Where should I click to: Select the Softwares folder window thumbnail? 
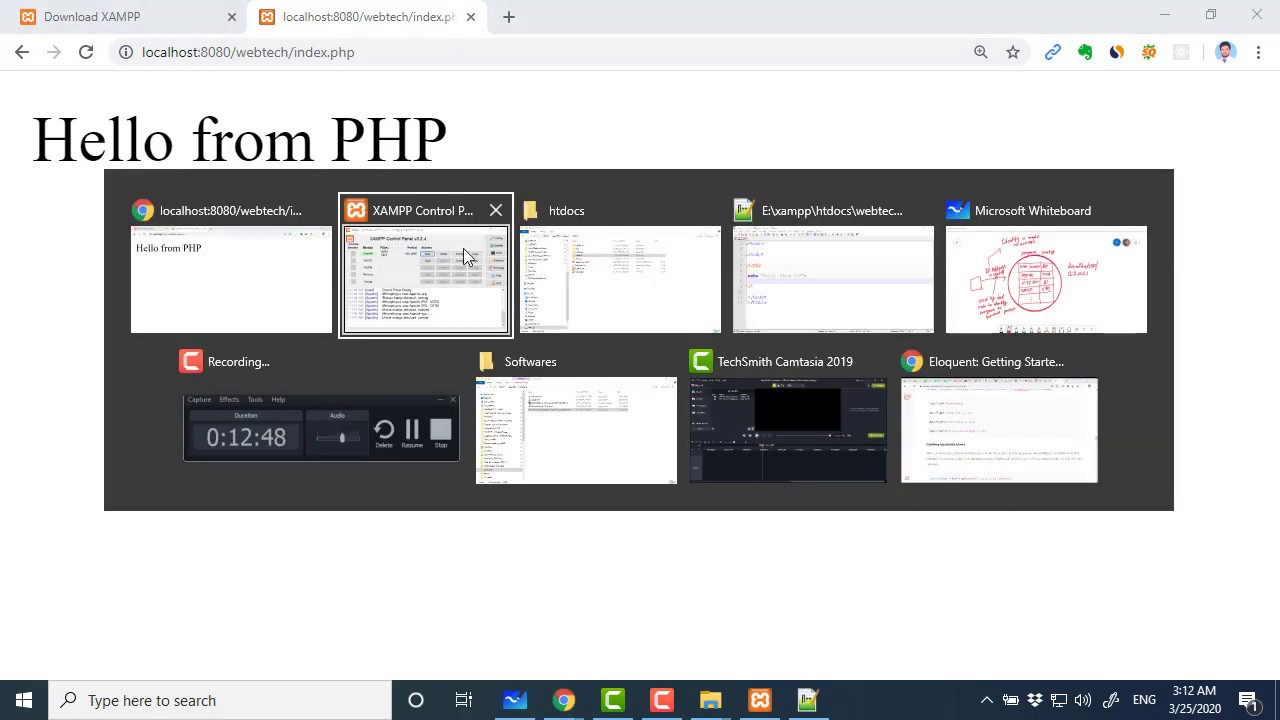coord(576,430)
